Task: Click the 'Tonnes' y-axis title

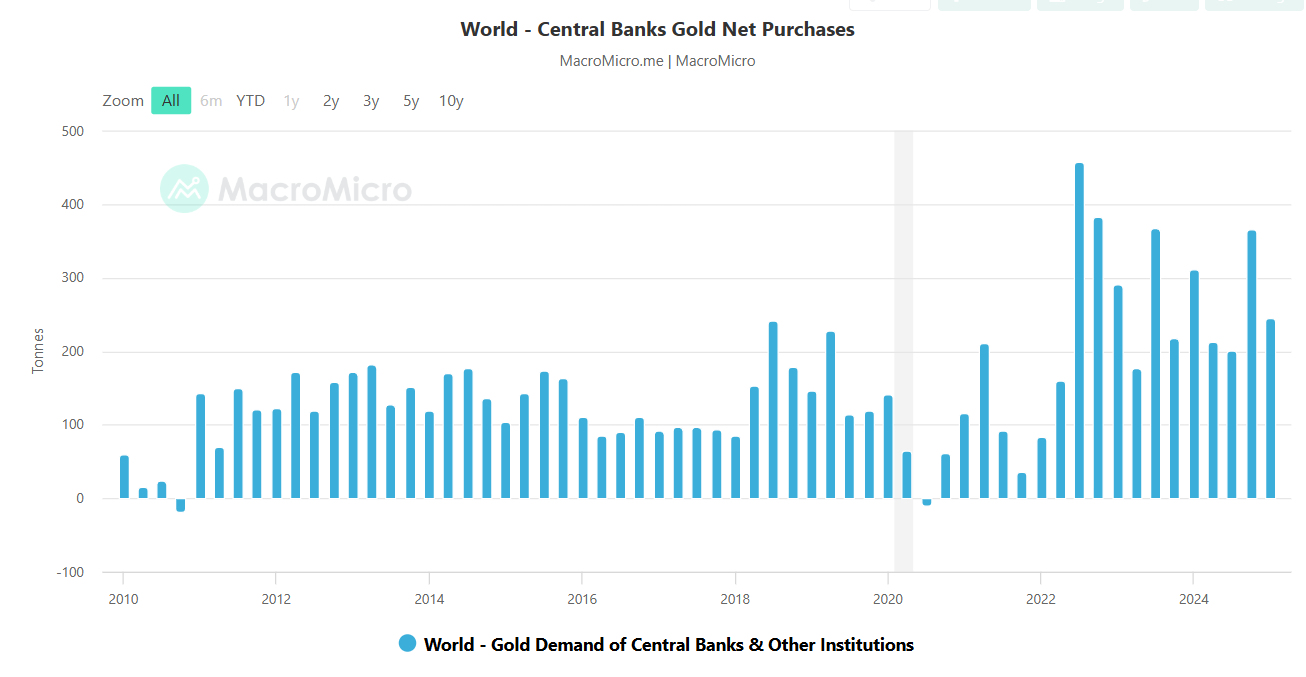Action: 39,351
